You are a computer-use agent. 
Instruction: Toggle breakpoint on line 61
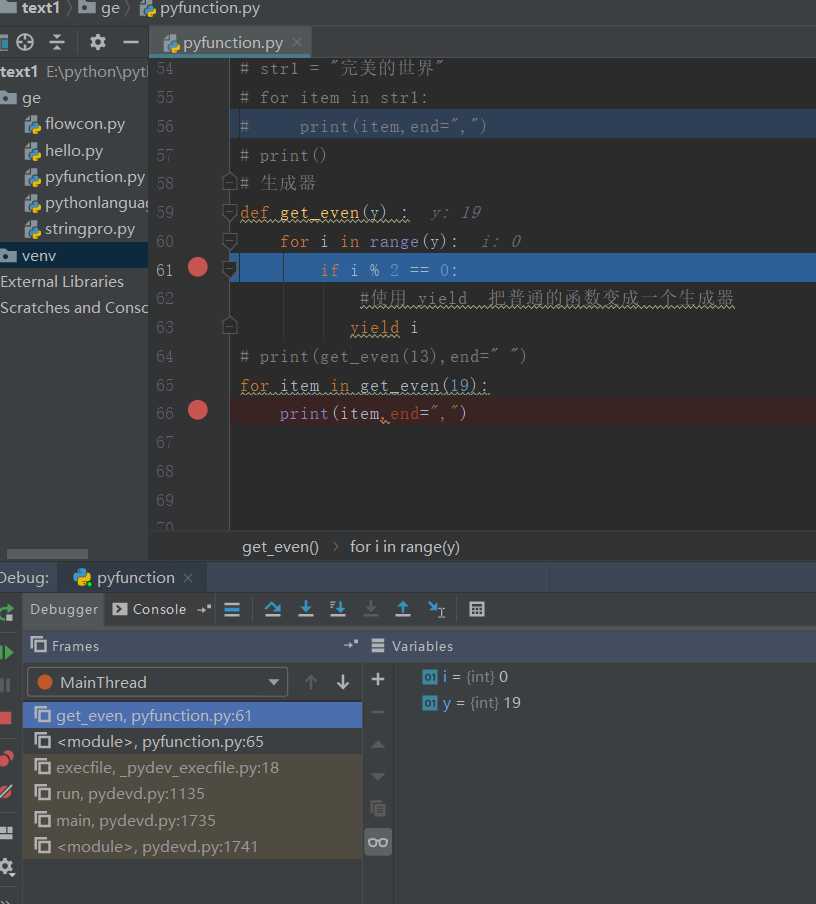pos(198,268)
